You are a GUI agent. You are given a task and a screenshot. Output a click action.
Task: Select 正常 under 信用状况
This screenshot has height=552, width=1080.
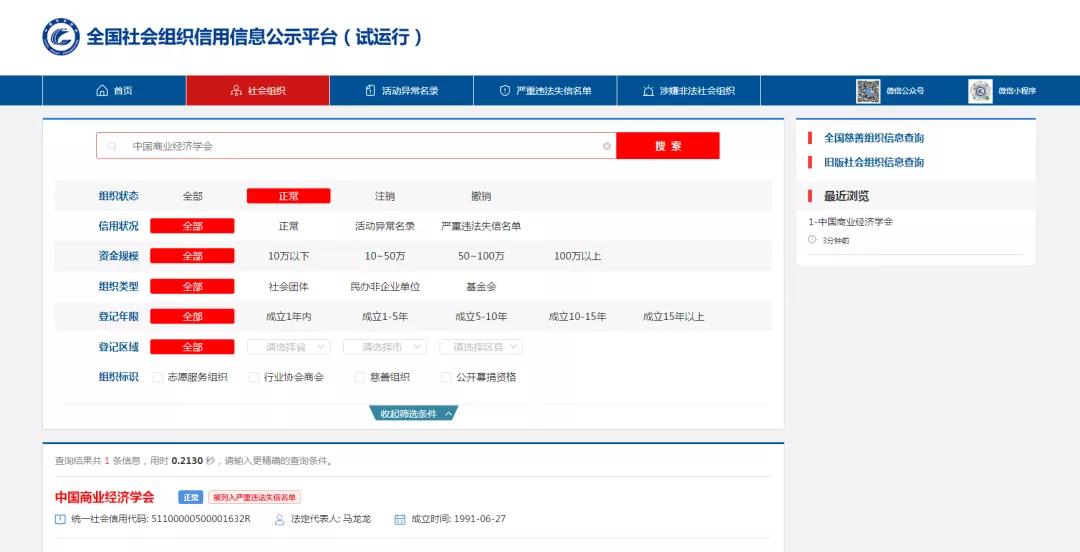pos(289,226)
